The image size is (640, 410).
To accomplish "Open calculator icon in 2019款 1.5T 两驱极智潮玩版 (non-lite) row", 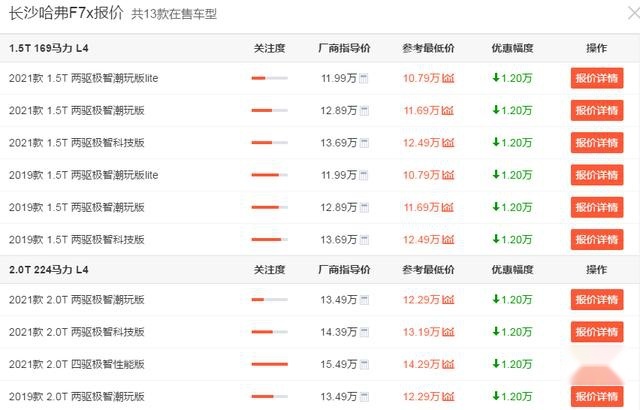I will [364, 208].
